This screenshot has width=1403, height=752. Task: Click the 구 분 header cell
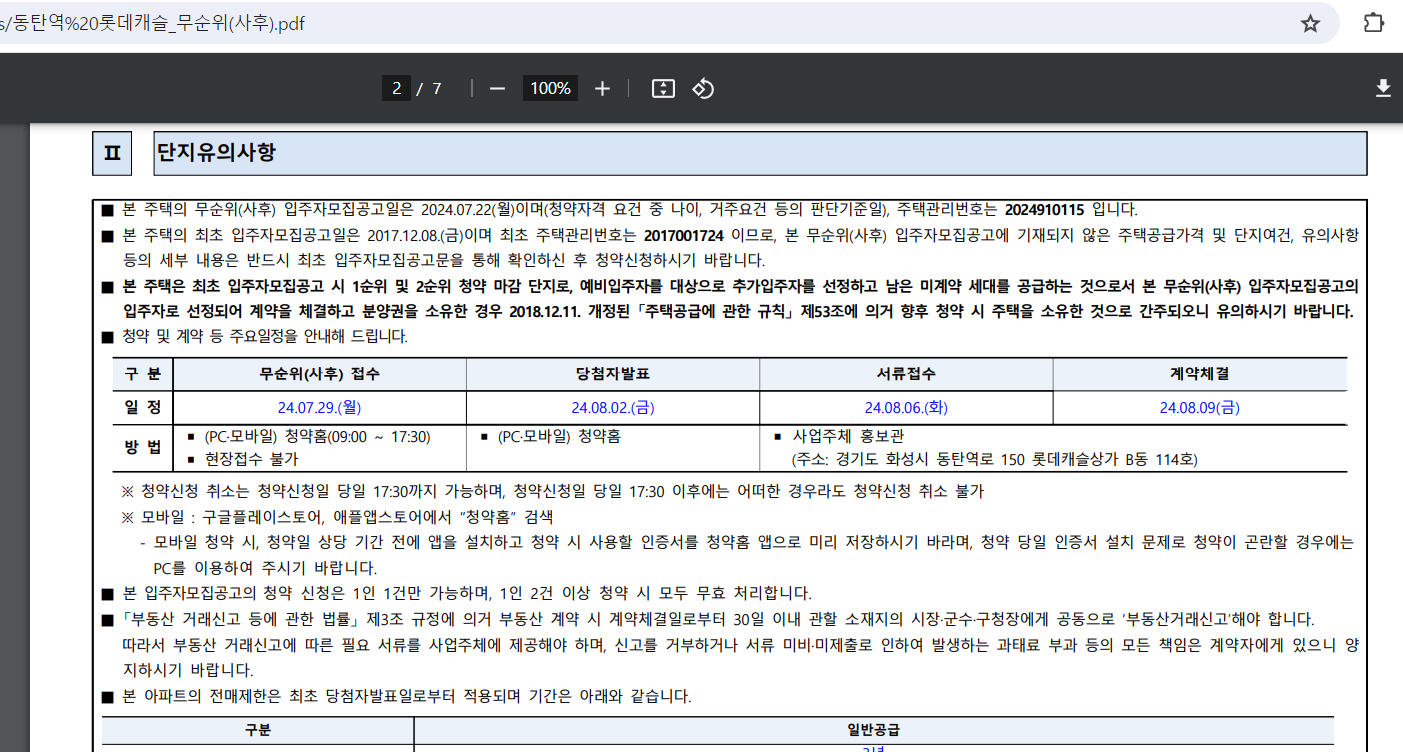142,374
